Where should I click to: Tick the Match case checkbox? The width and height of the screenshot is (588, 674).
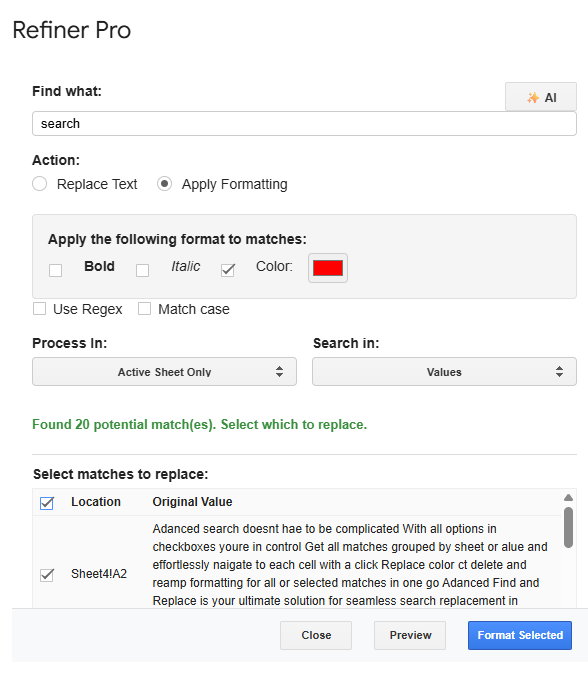[144, 309]
